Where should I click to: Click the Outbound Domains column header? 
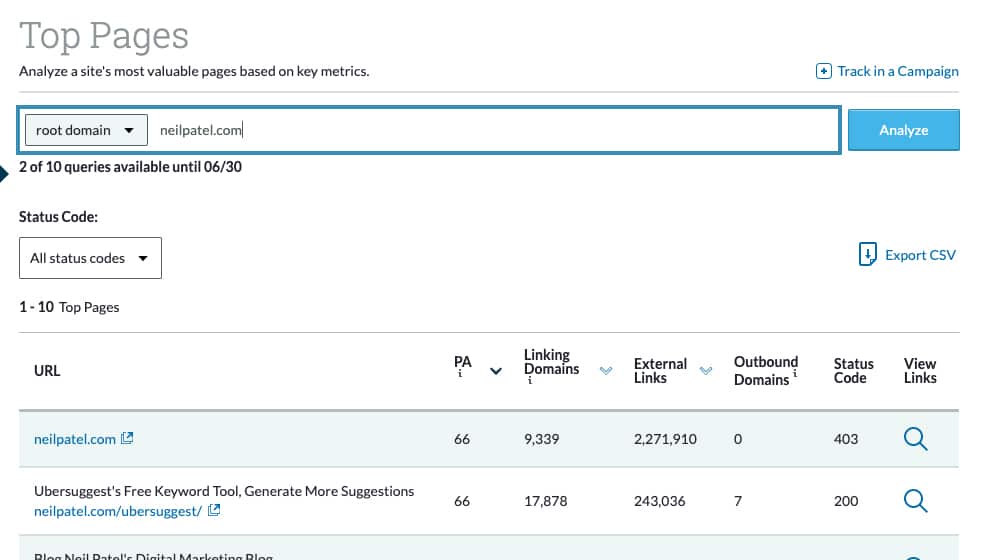point(765,371)
